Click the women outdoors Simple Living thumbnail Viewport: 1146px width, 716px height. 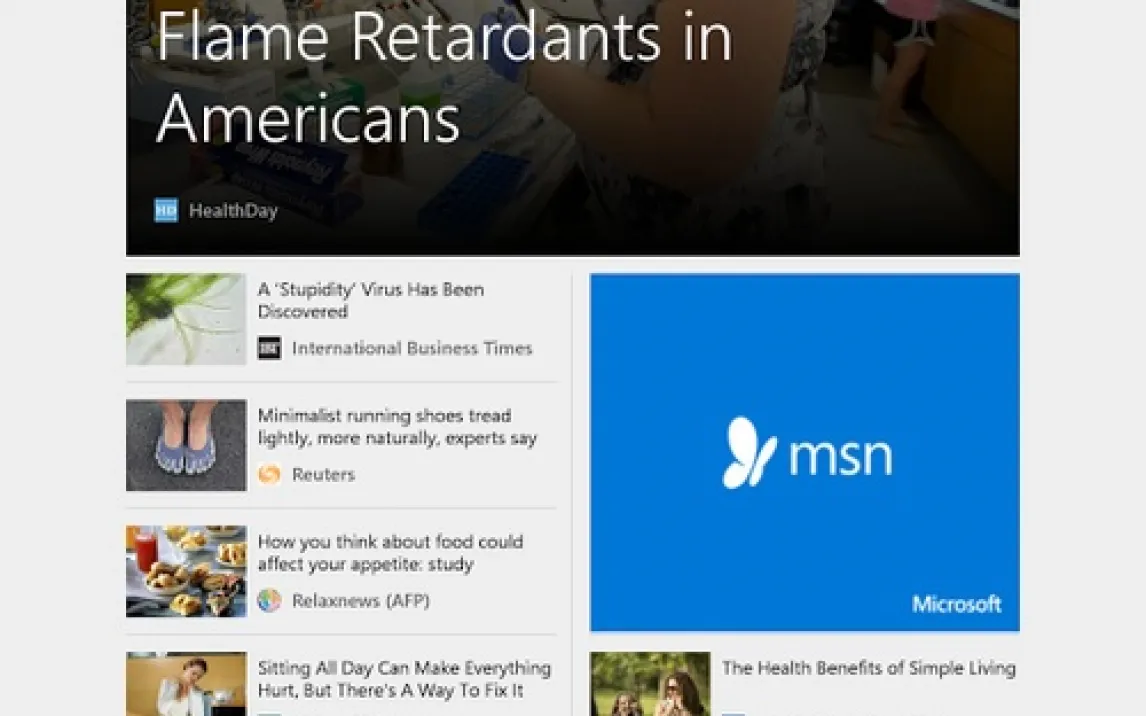[650, 684]
